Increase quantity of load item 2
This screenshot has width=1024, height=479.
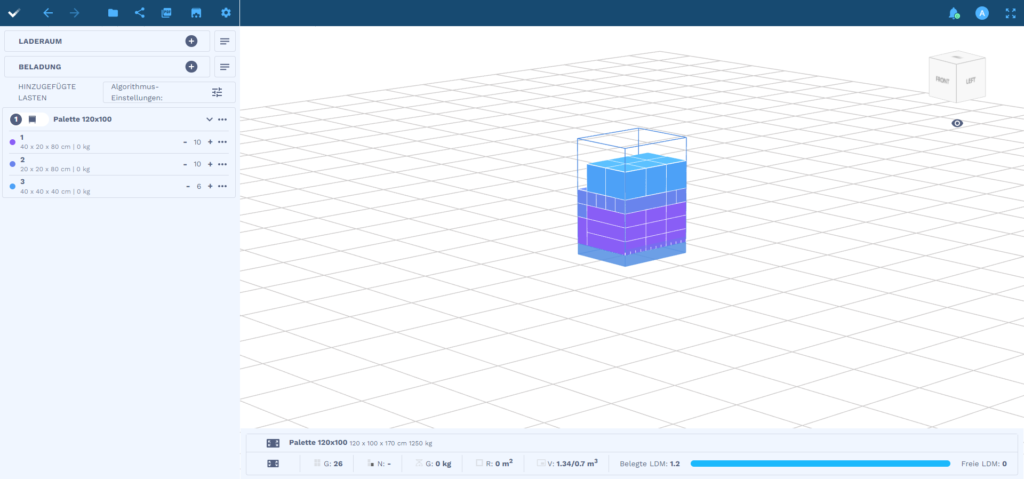[x=210, y=164]
